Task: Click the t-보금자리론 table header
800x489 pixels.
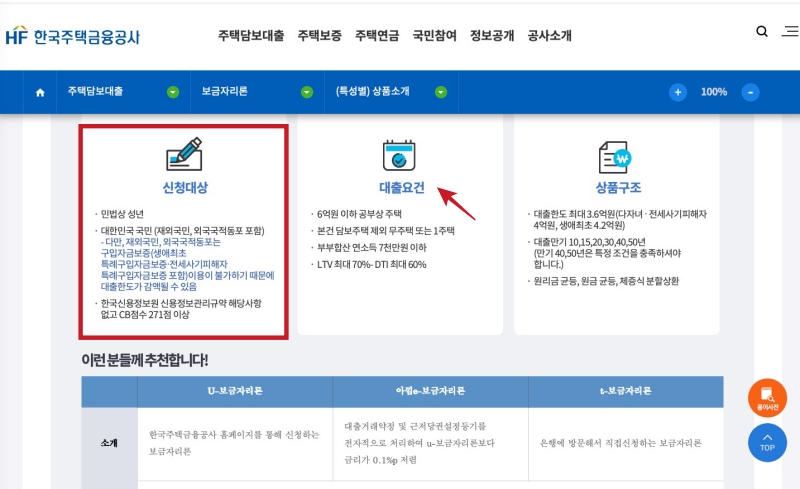Action: [626, 391]
